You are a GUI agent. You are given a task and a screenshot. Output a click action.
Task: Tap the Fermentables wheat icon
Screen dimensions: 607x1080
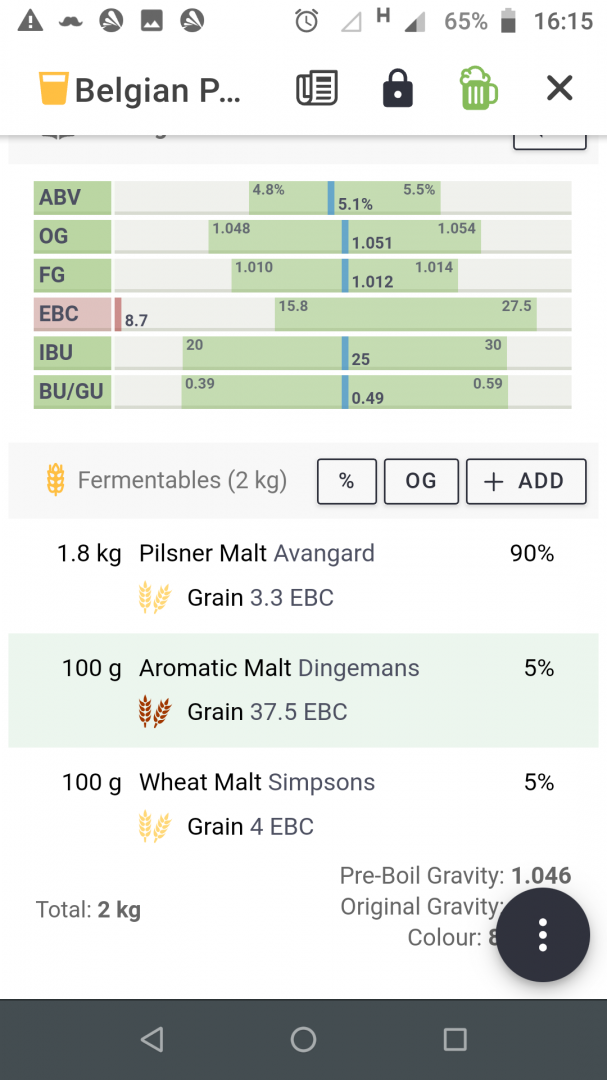click(56, 480)
